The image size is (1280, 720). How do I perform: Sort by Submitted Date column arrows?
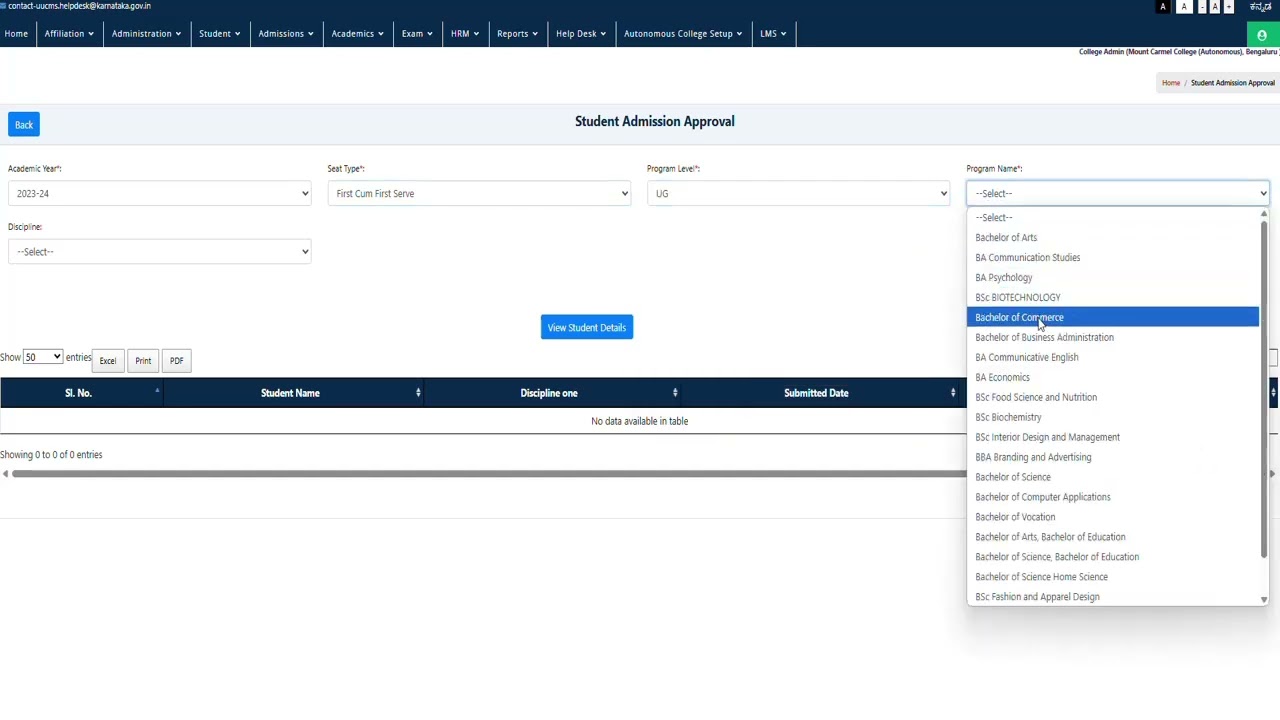click(953, 393)
